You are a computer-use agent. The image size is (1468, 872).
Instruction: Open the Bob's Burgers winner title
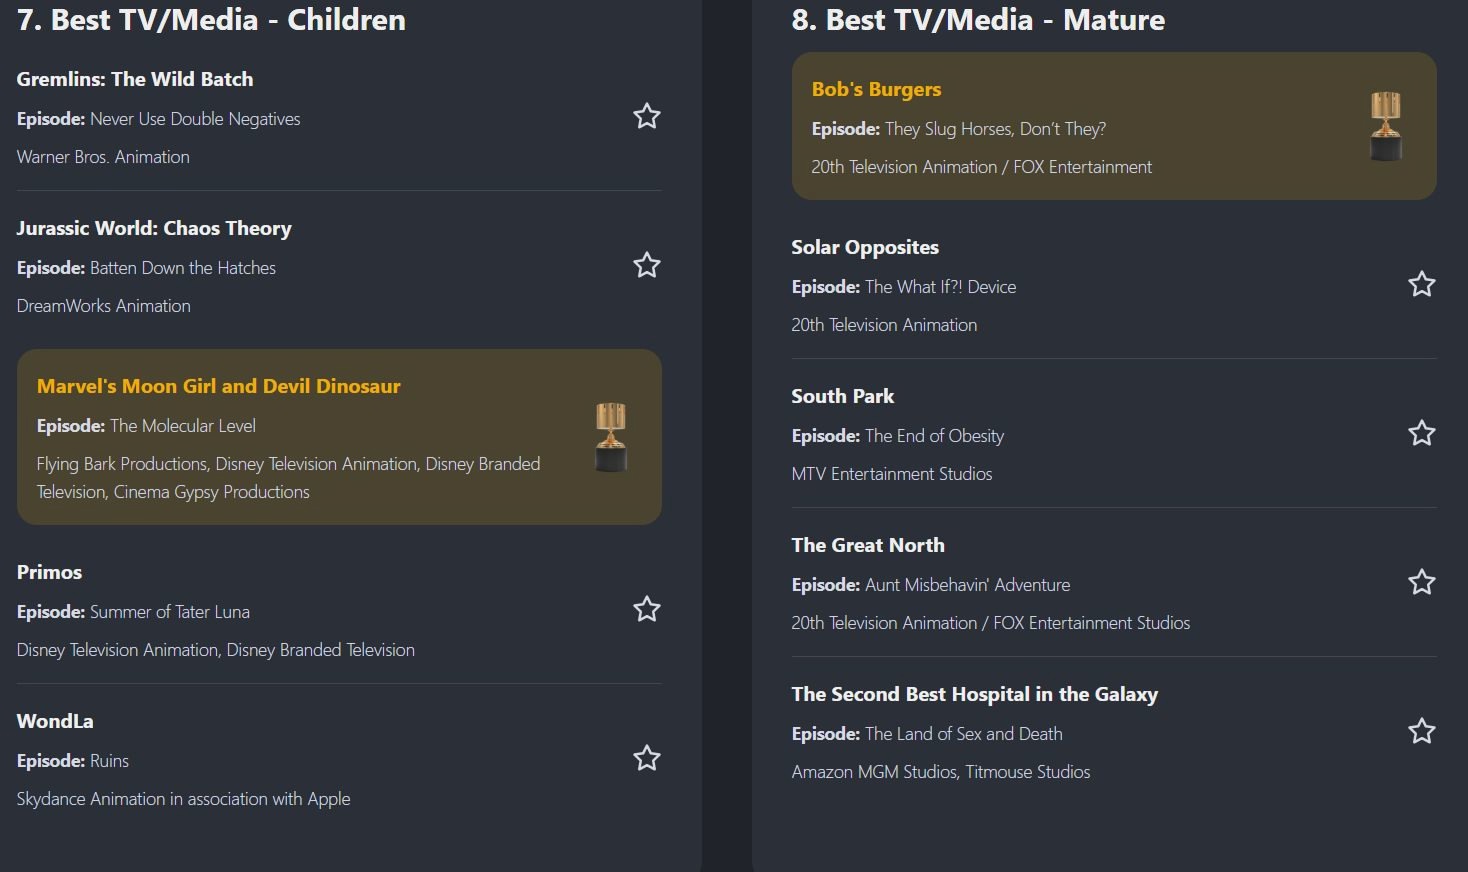click(x=876, y=89)
